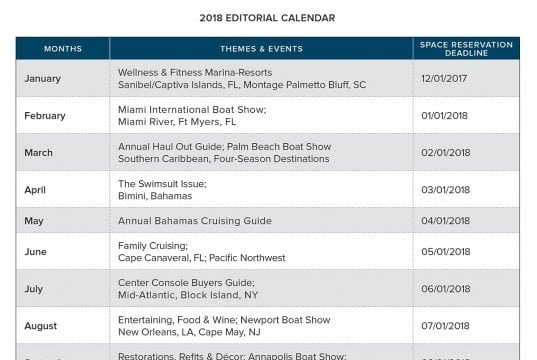
Task: Select the 01/01/2018 deadline date
Action: [x=444, y=115]
